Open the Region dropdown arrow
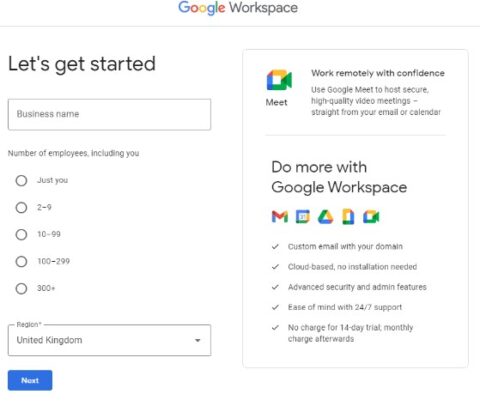480x412 pixels. coord(198,340)
